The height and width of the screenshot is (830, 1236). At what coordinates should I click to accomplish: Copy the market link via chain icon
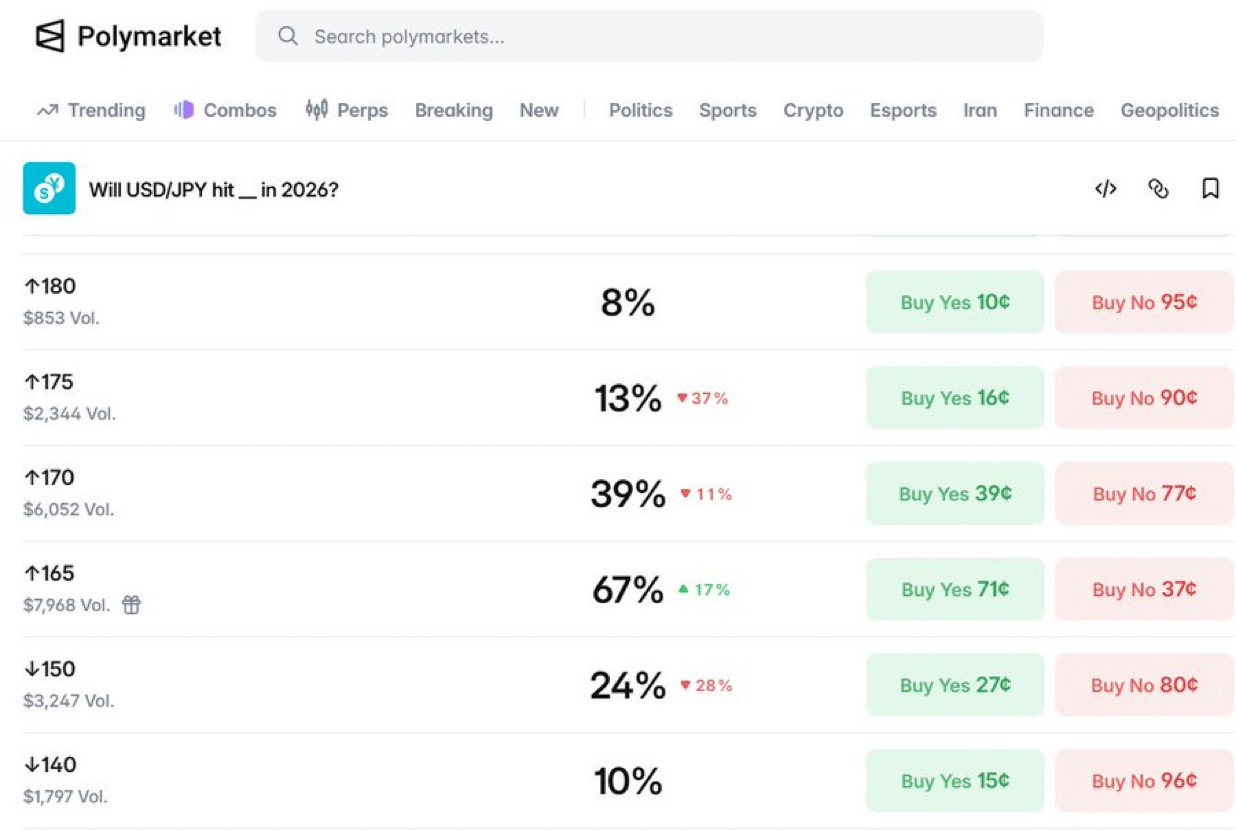tap(1158, 189)
